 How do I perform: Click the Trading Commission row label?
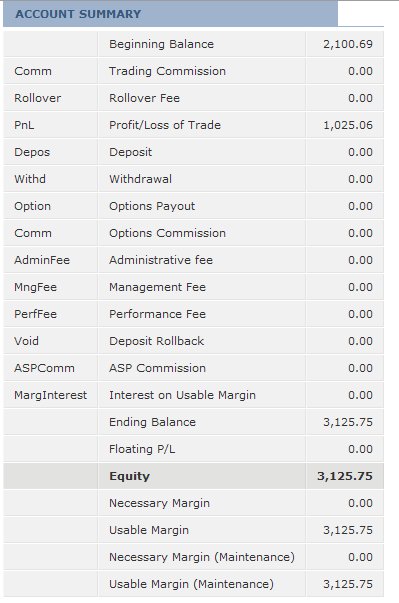coord(167,71)
